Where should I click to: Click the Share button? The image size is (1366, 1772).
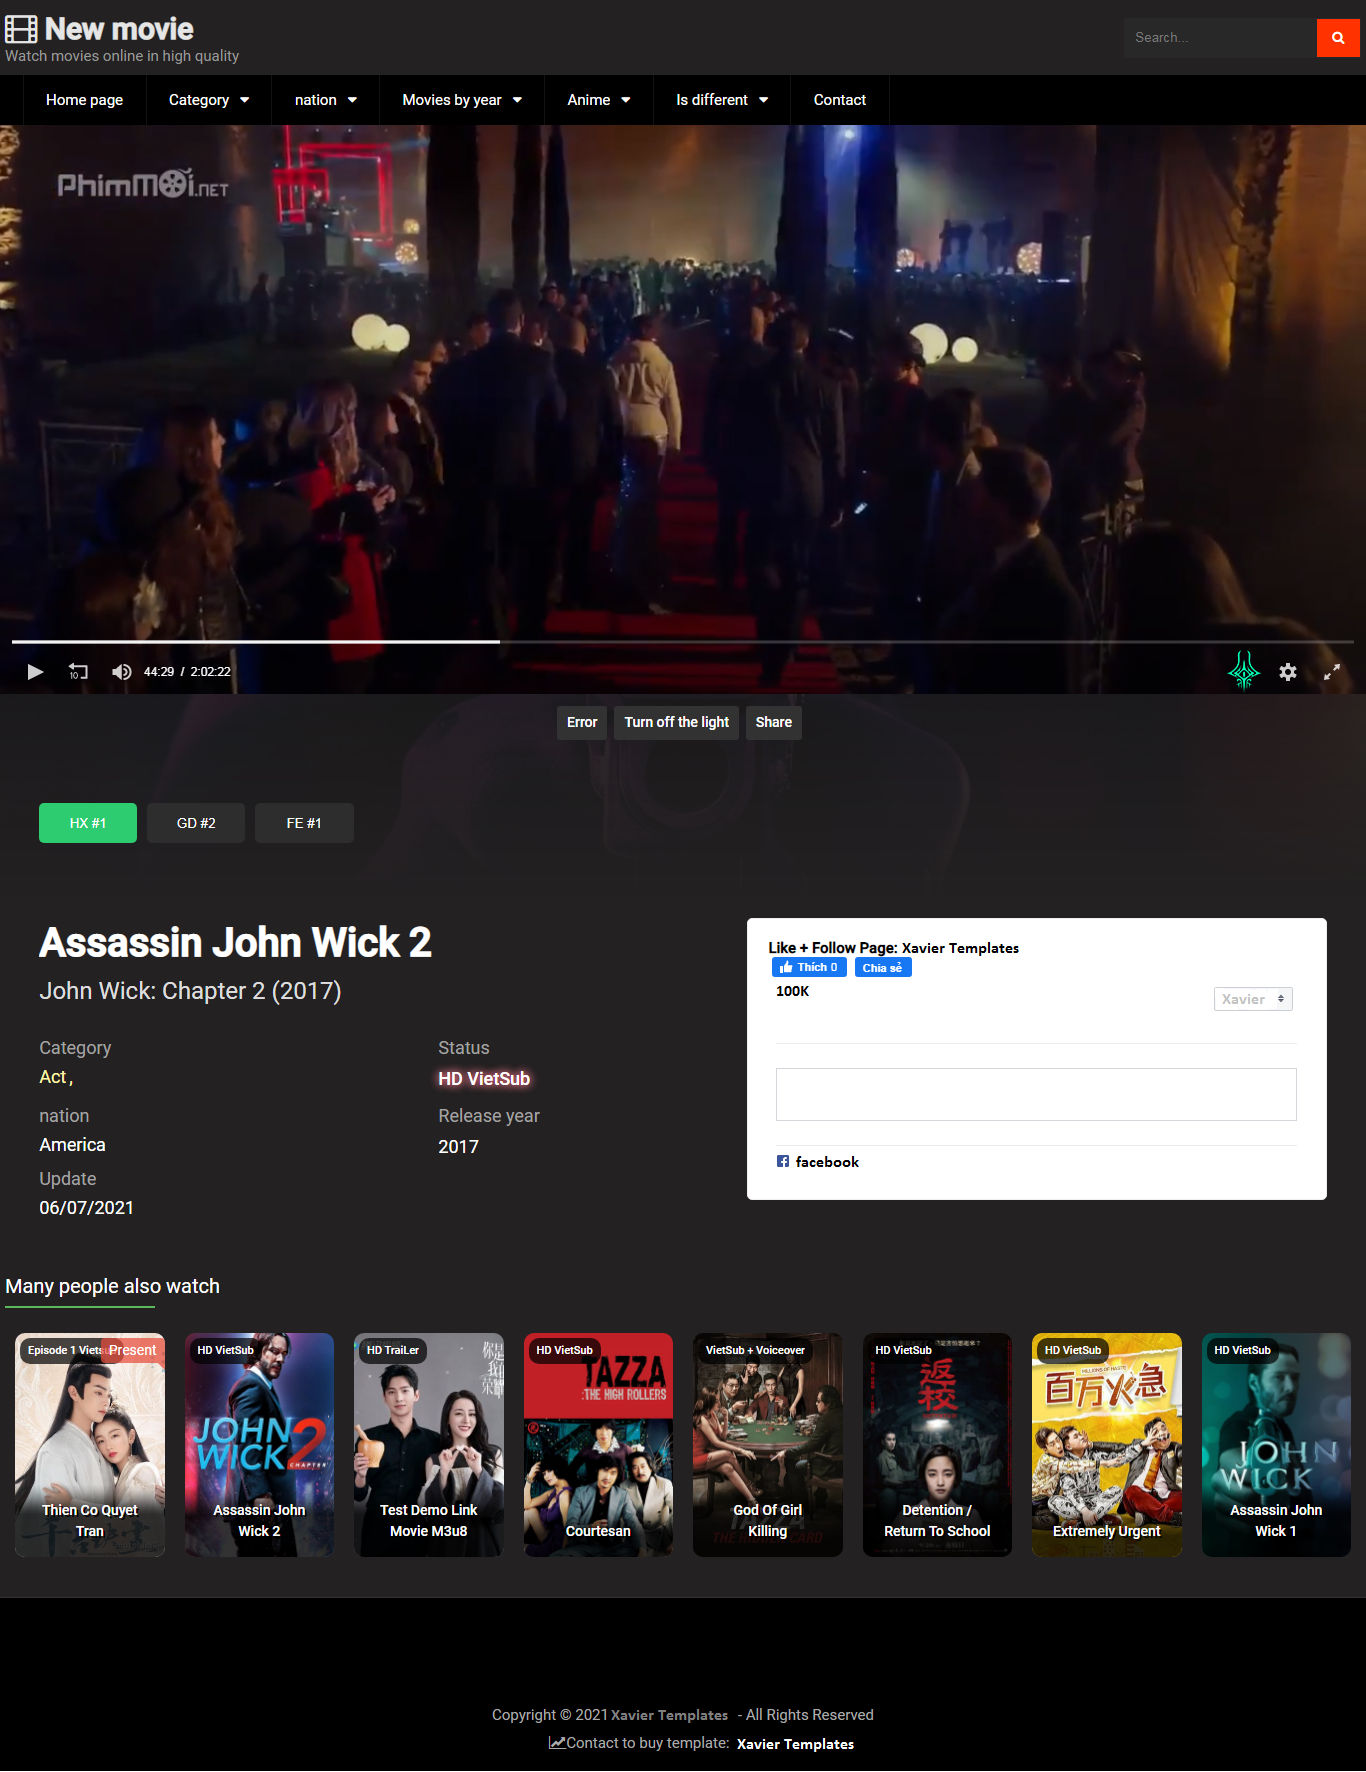coord(774,722)
